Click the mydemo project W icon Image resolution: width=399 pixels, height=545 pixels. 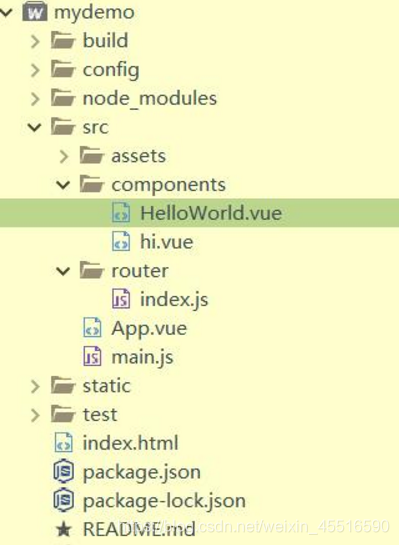pyautogui.click(x=35, y=12)
